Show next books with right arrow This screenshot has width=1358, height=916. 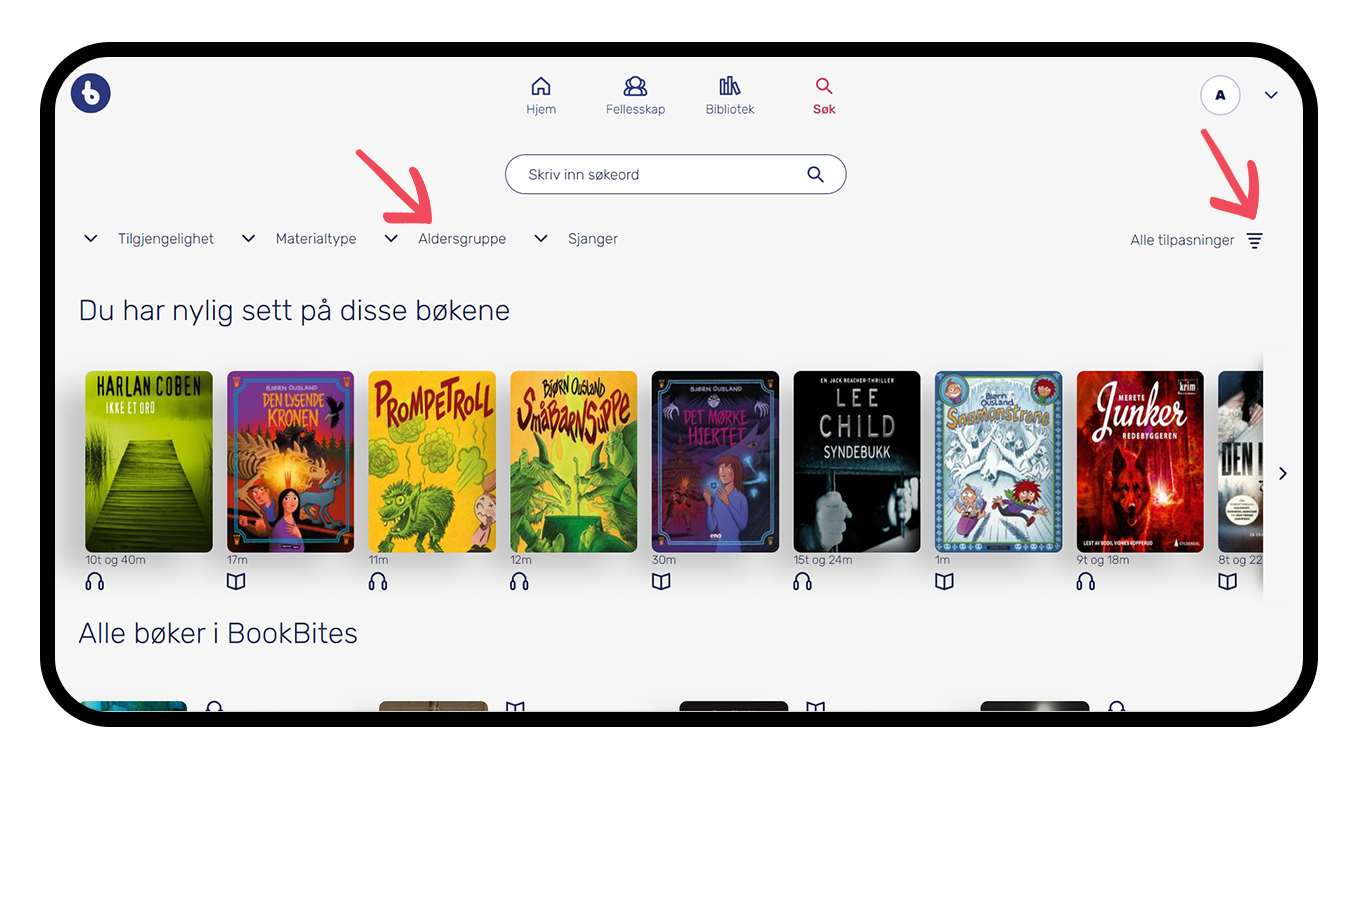(1283, 473)
